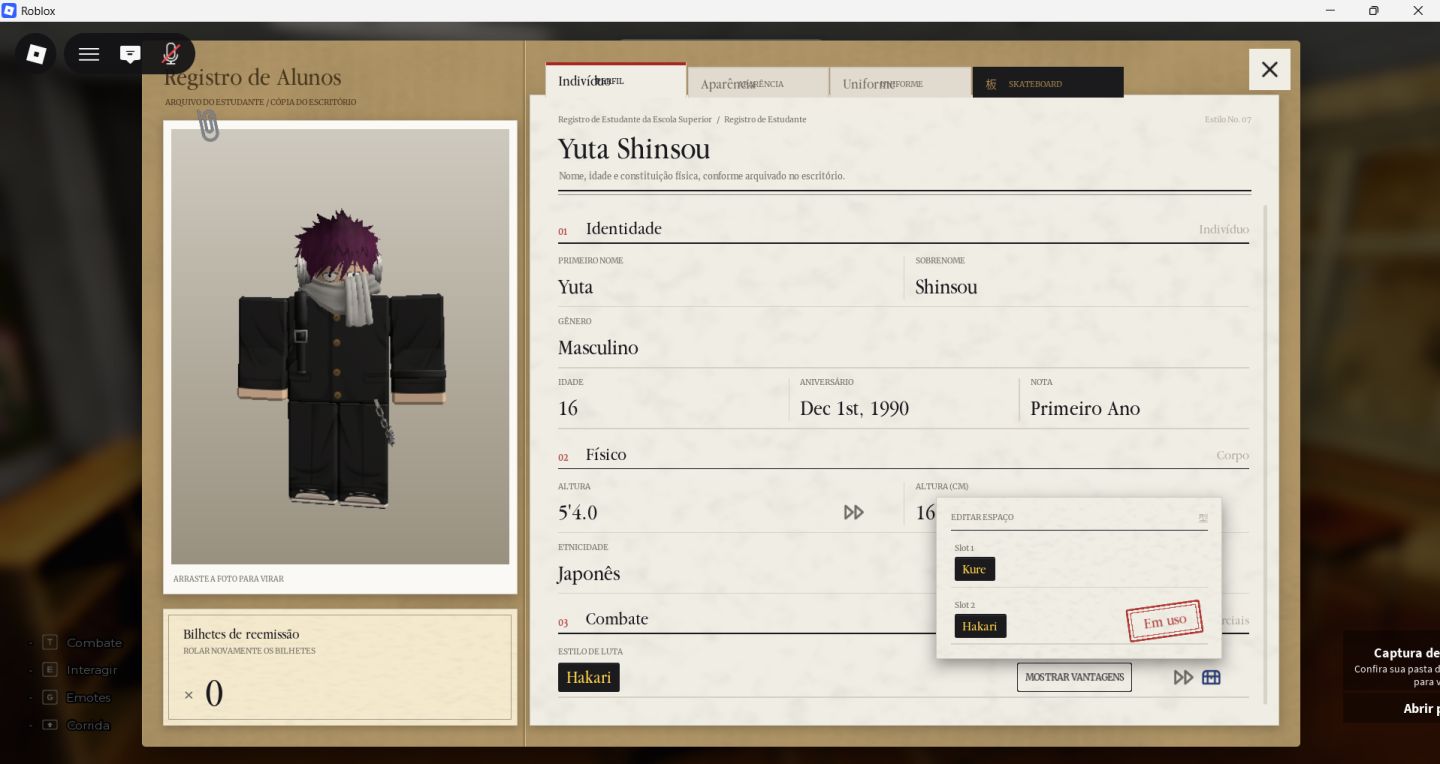Image resolution: width=1440 pixels, height=764 pixels.
Task: Click the blue slot grid icon
Action: coord(1211,677)
